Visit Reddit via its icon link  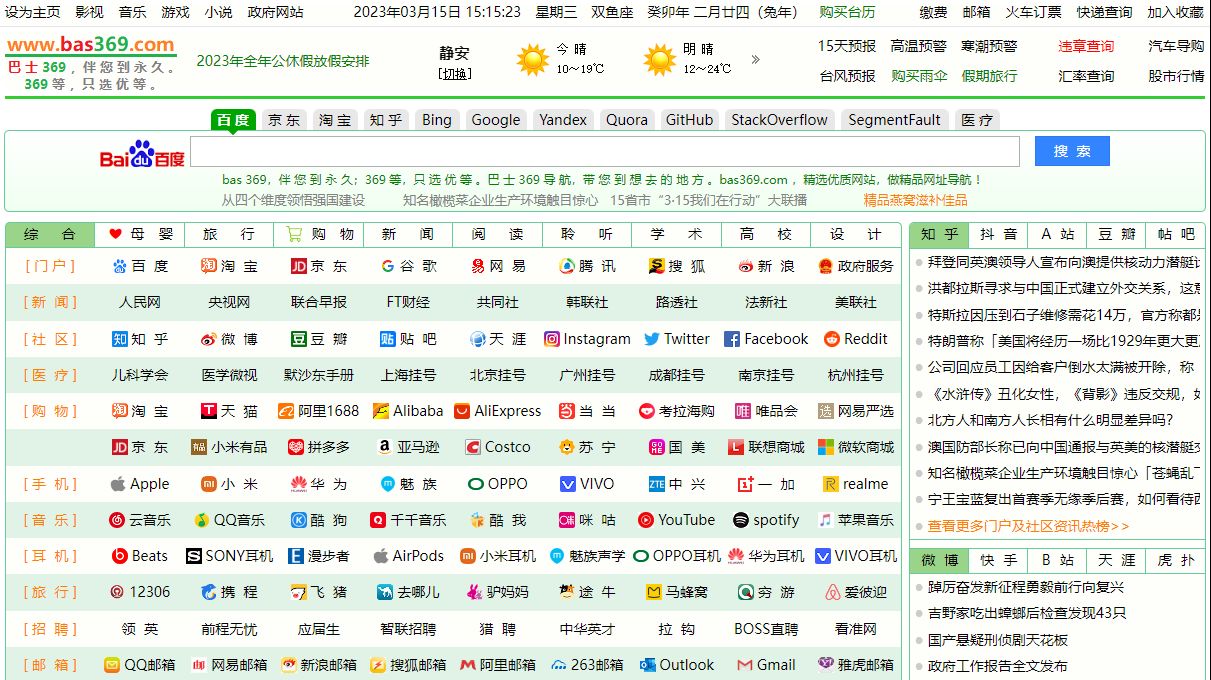pos(856,339)
